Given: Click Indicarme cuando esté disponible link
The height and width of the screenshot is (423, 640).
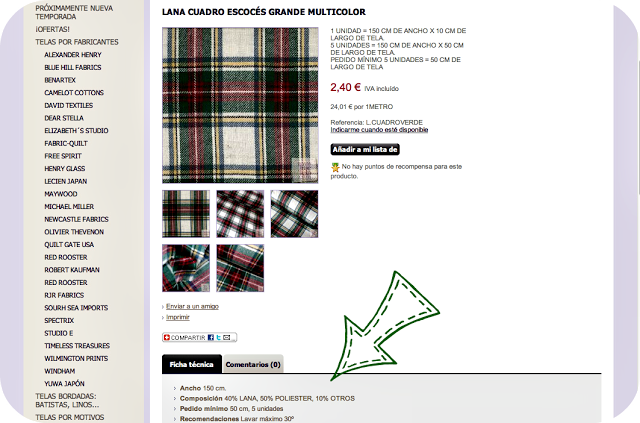Looking at the screenshot, I should [379, 130].
